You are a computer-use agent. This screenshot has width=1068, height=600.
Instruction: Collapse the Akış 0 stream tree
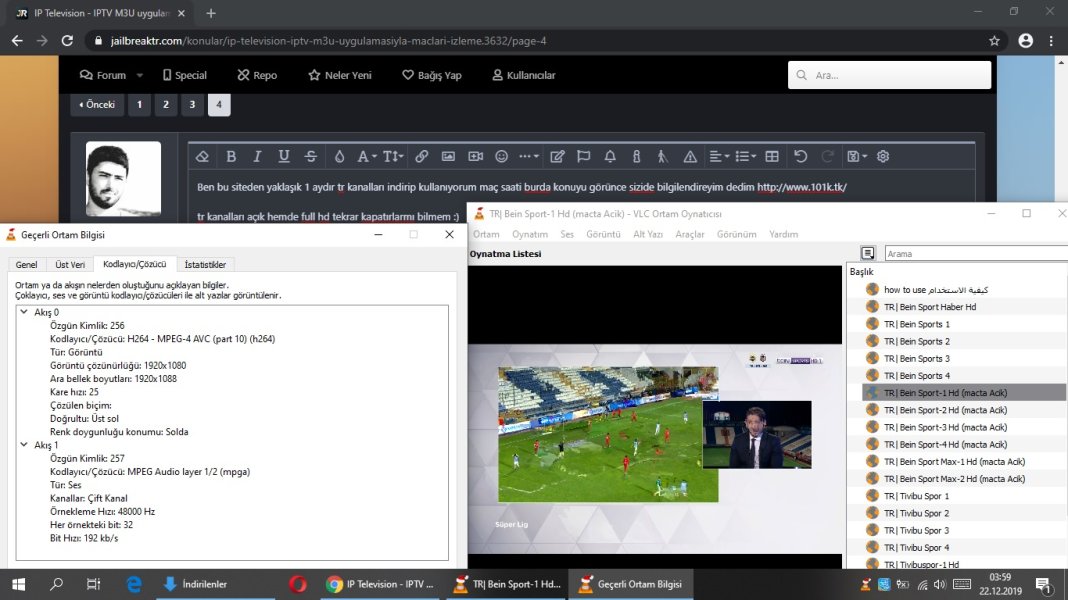(24, 312)
